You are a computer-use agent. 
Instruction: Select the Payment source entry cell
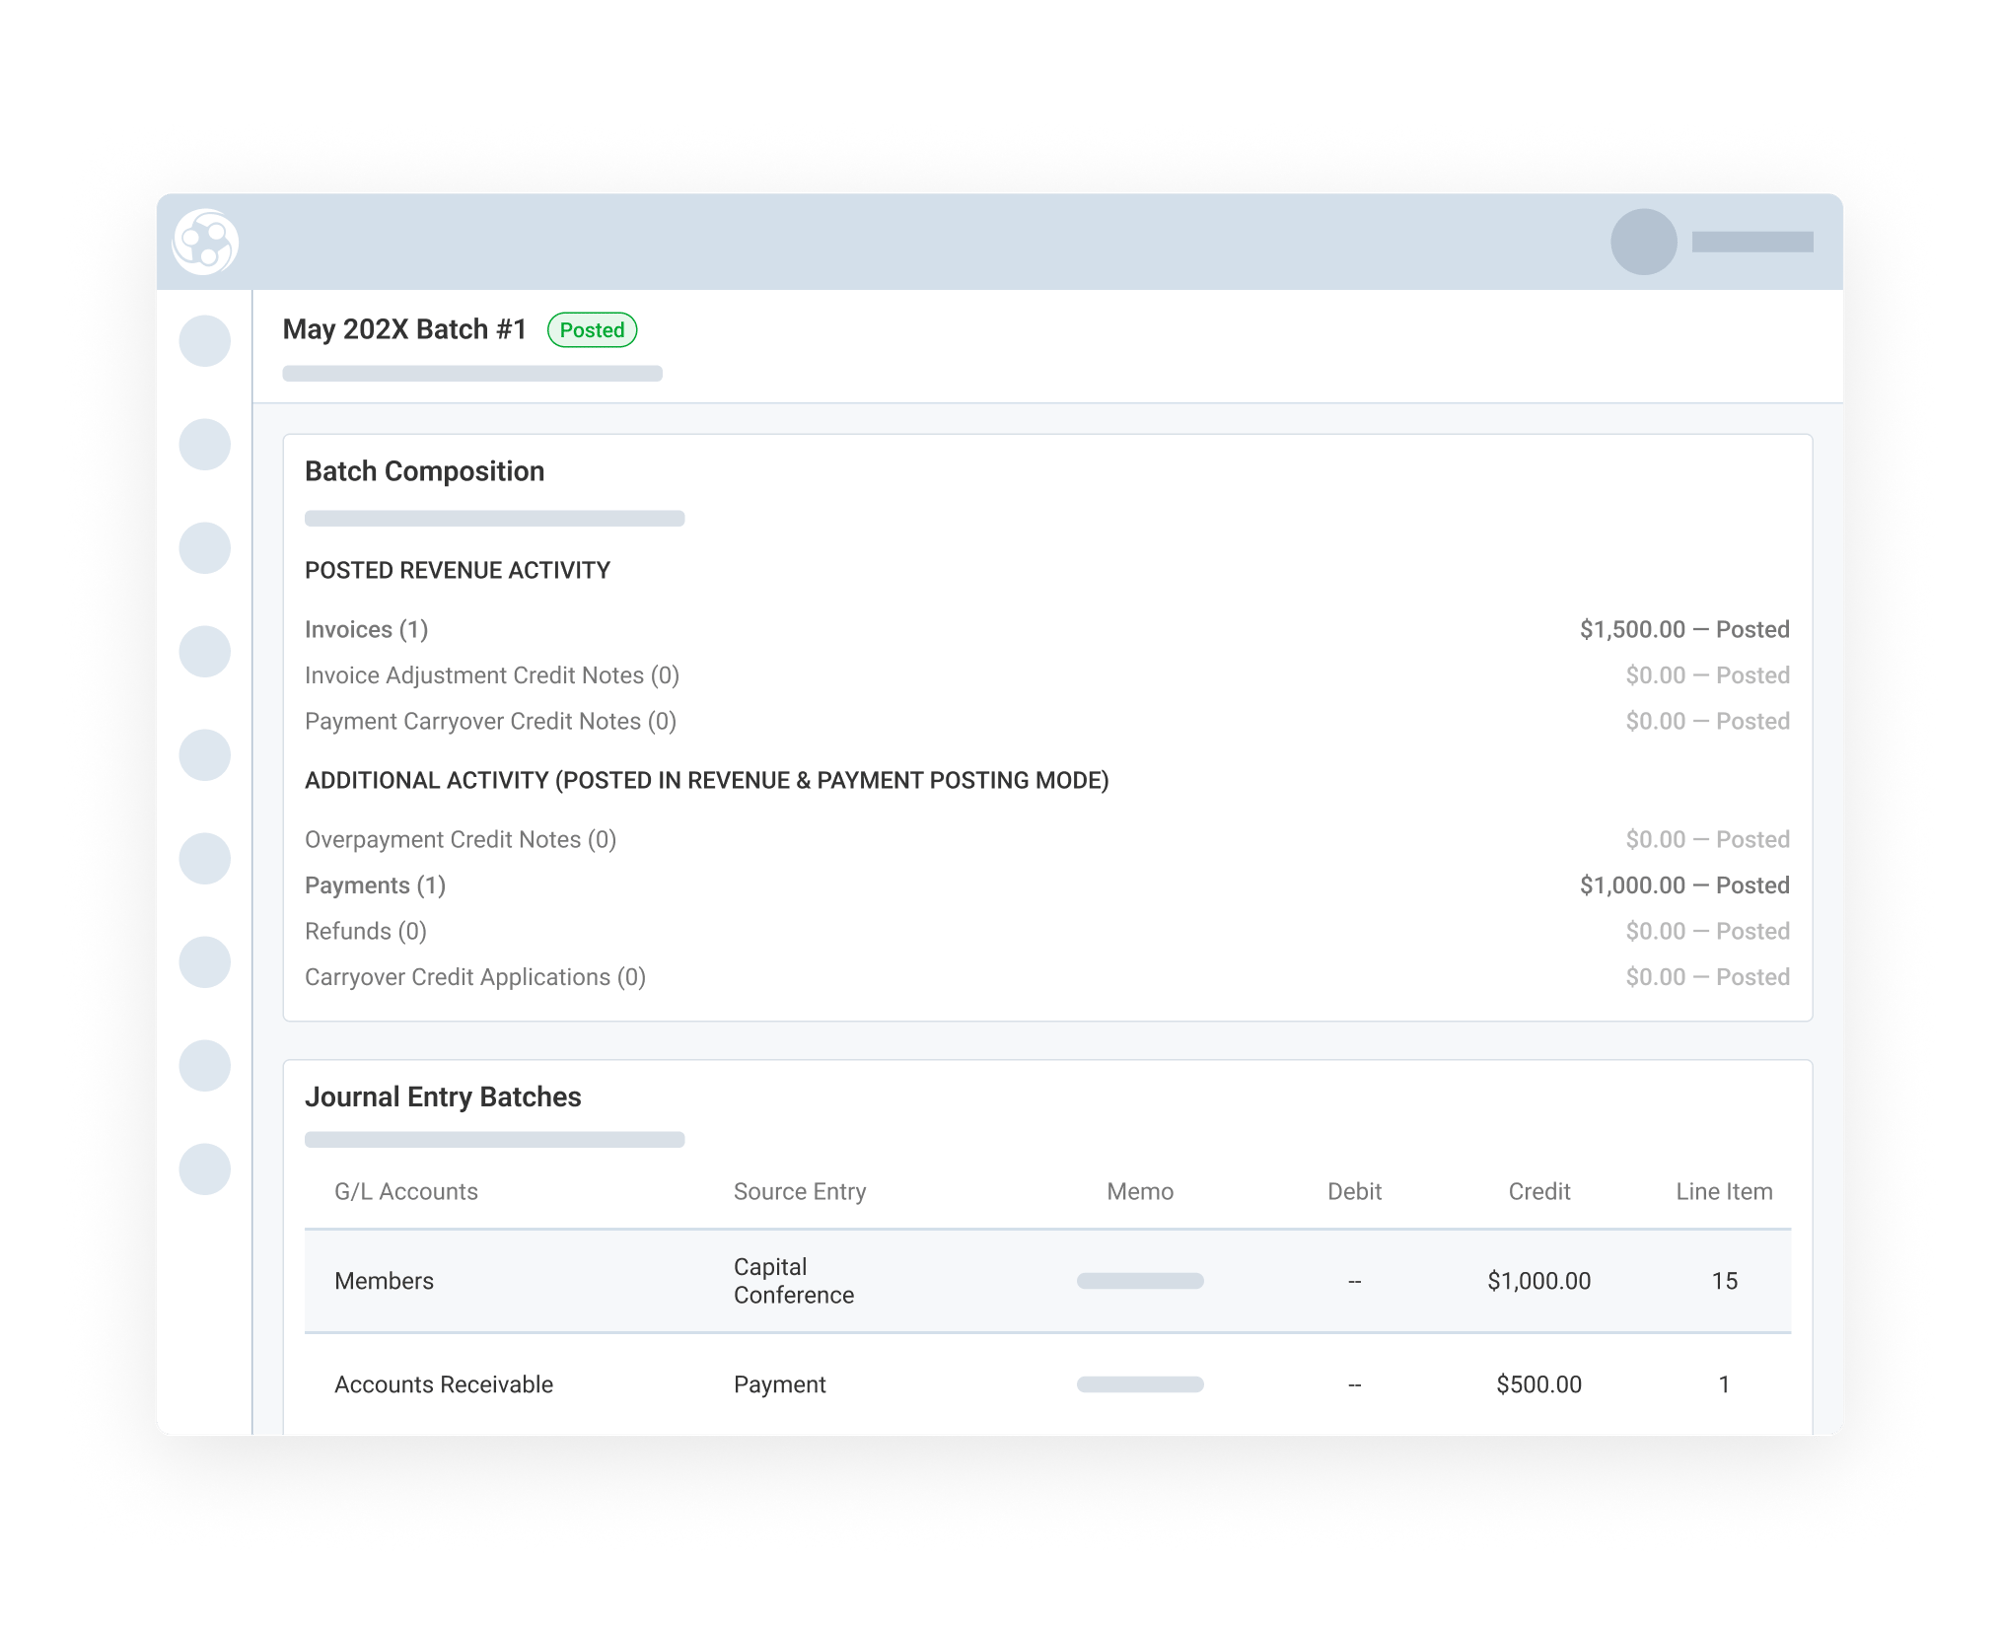click(x=780, y=1384)
